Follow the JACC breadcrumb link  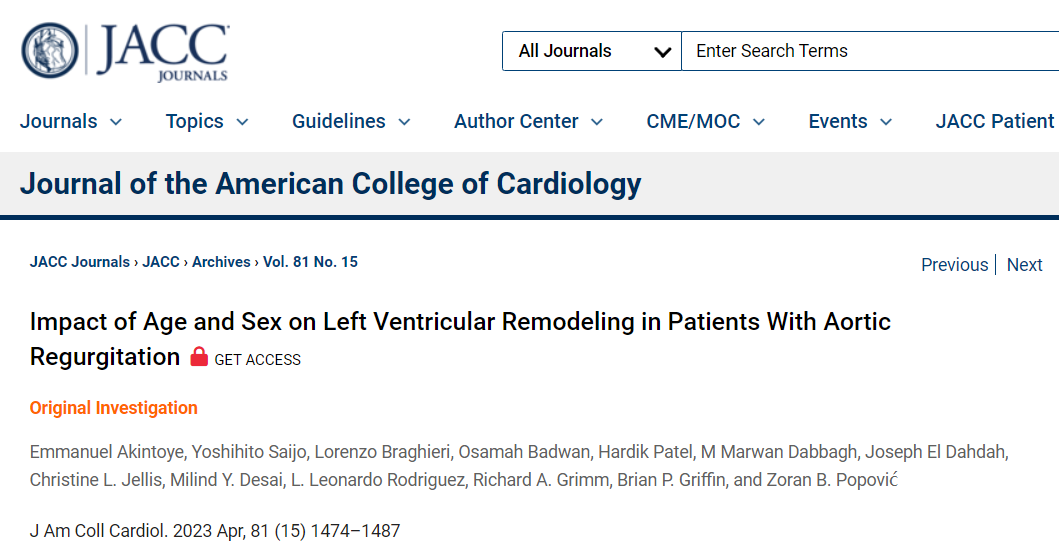pyautogui.click(x=161, y=262)
